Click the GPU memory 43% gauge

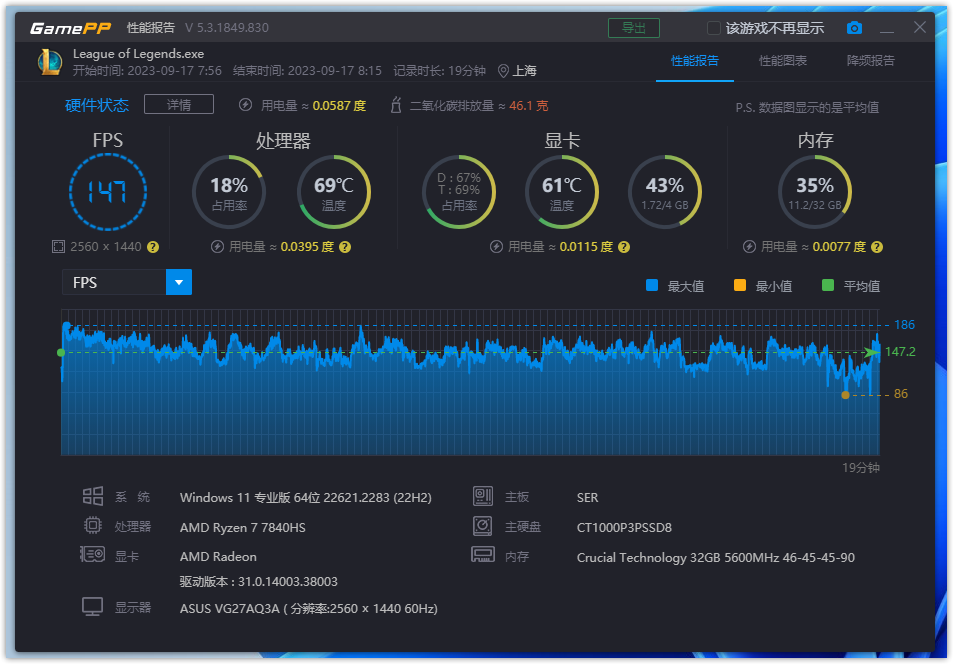[665, 192]
